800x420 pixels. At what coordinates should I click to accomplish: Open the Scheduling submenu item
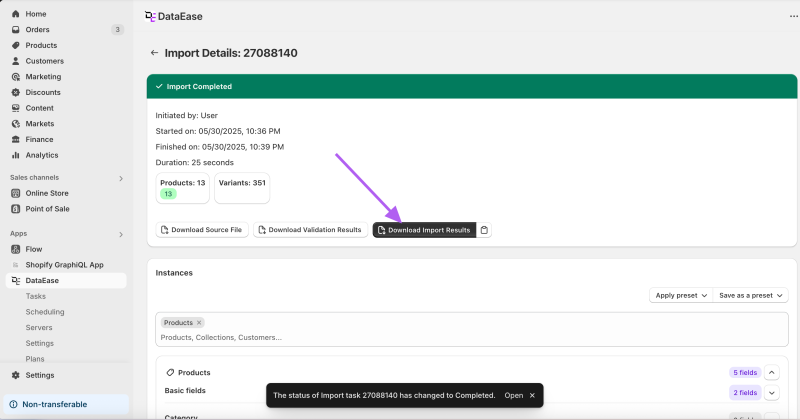pyautogui.click(x=45, y=312)
